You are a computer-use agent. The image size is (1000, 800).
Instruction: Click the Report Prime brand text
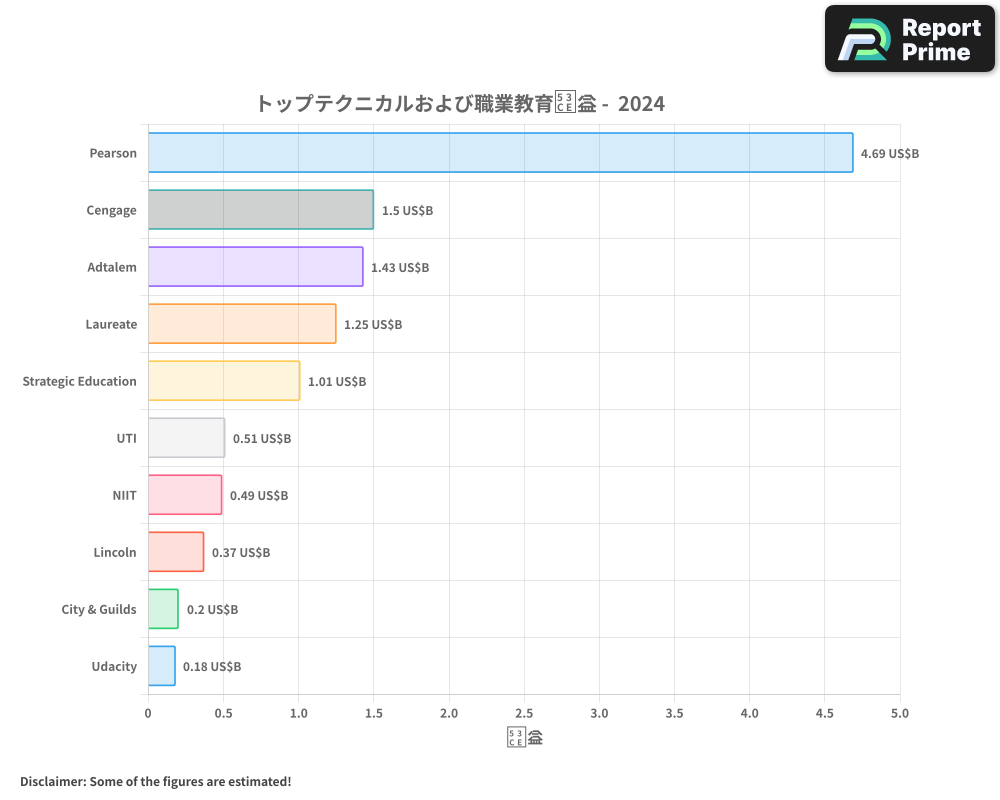[940, 40]
